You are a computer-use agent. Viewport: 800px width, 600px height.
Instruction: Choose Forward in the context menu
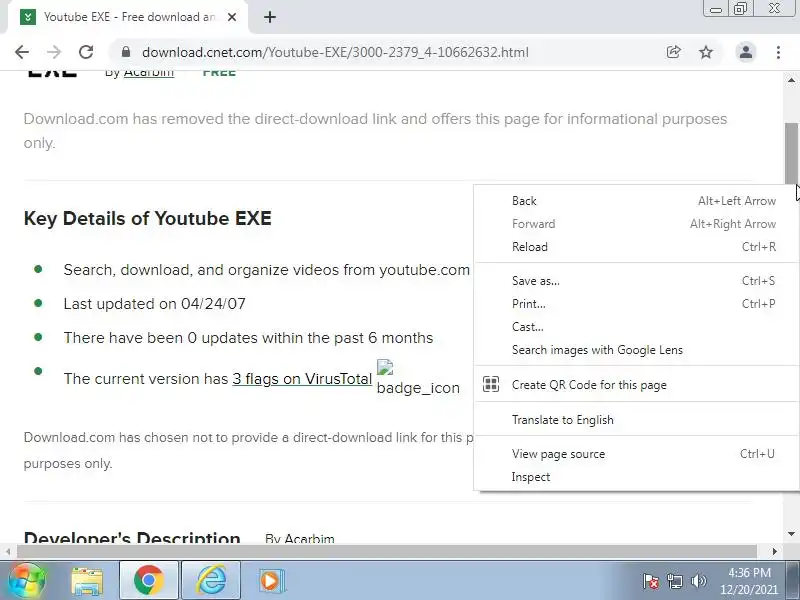637,224
